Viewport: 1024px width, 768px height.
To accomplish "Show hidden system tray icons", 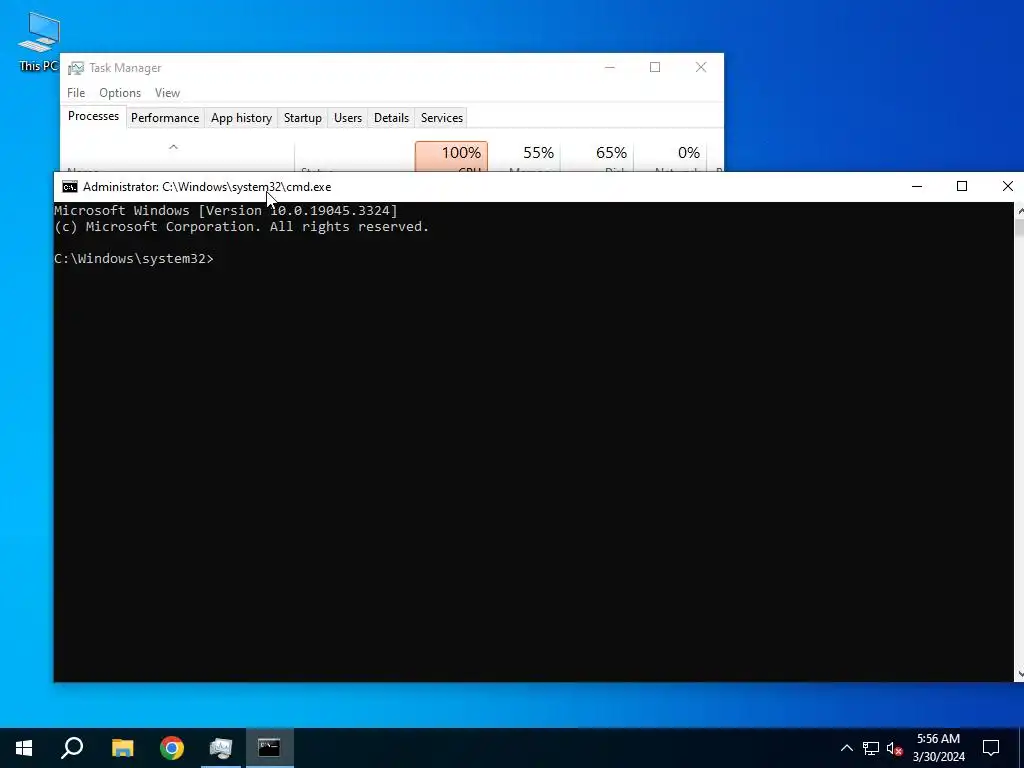I will tap(846, 748).
